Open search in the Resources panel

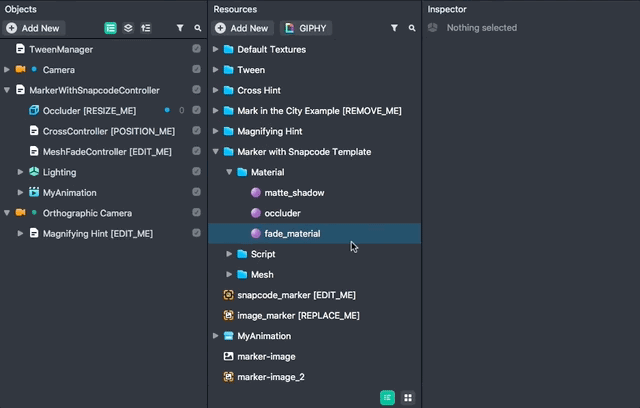coord(412,29)
